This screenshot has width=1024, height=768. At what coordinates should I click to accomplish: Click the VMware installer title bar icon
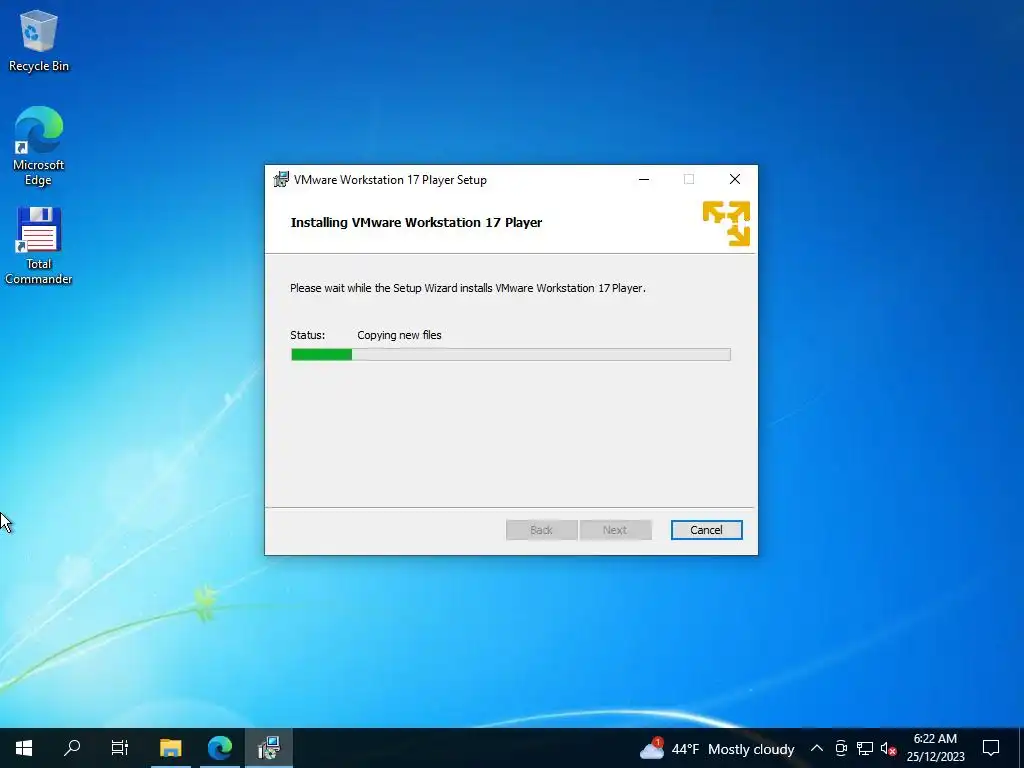[281, 180]
